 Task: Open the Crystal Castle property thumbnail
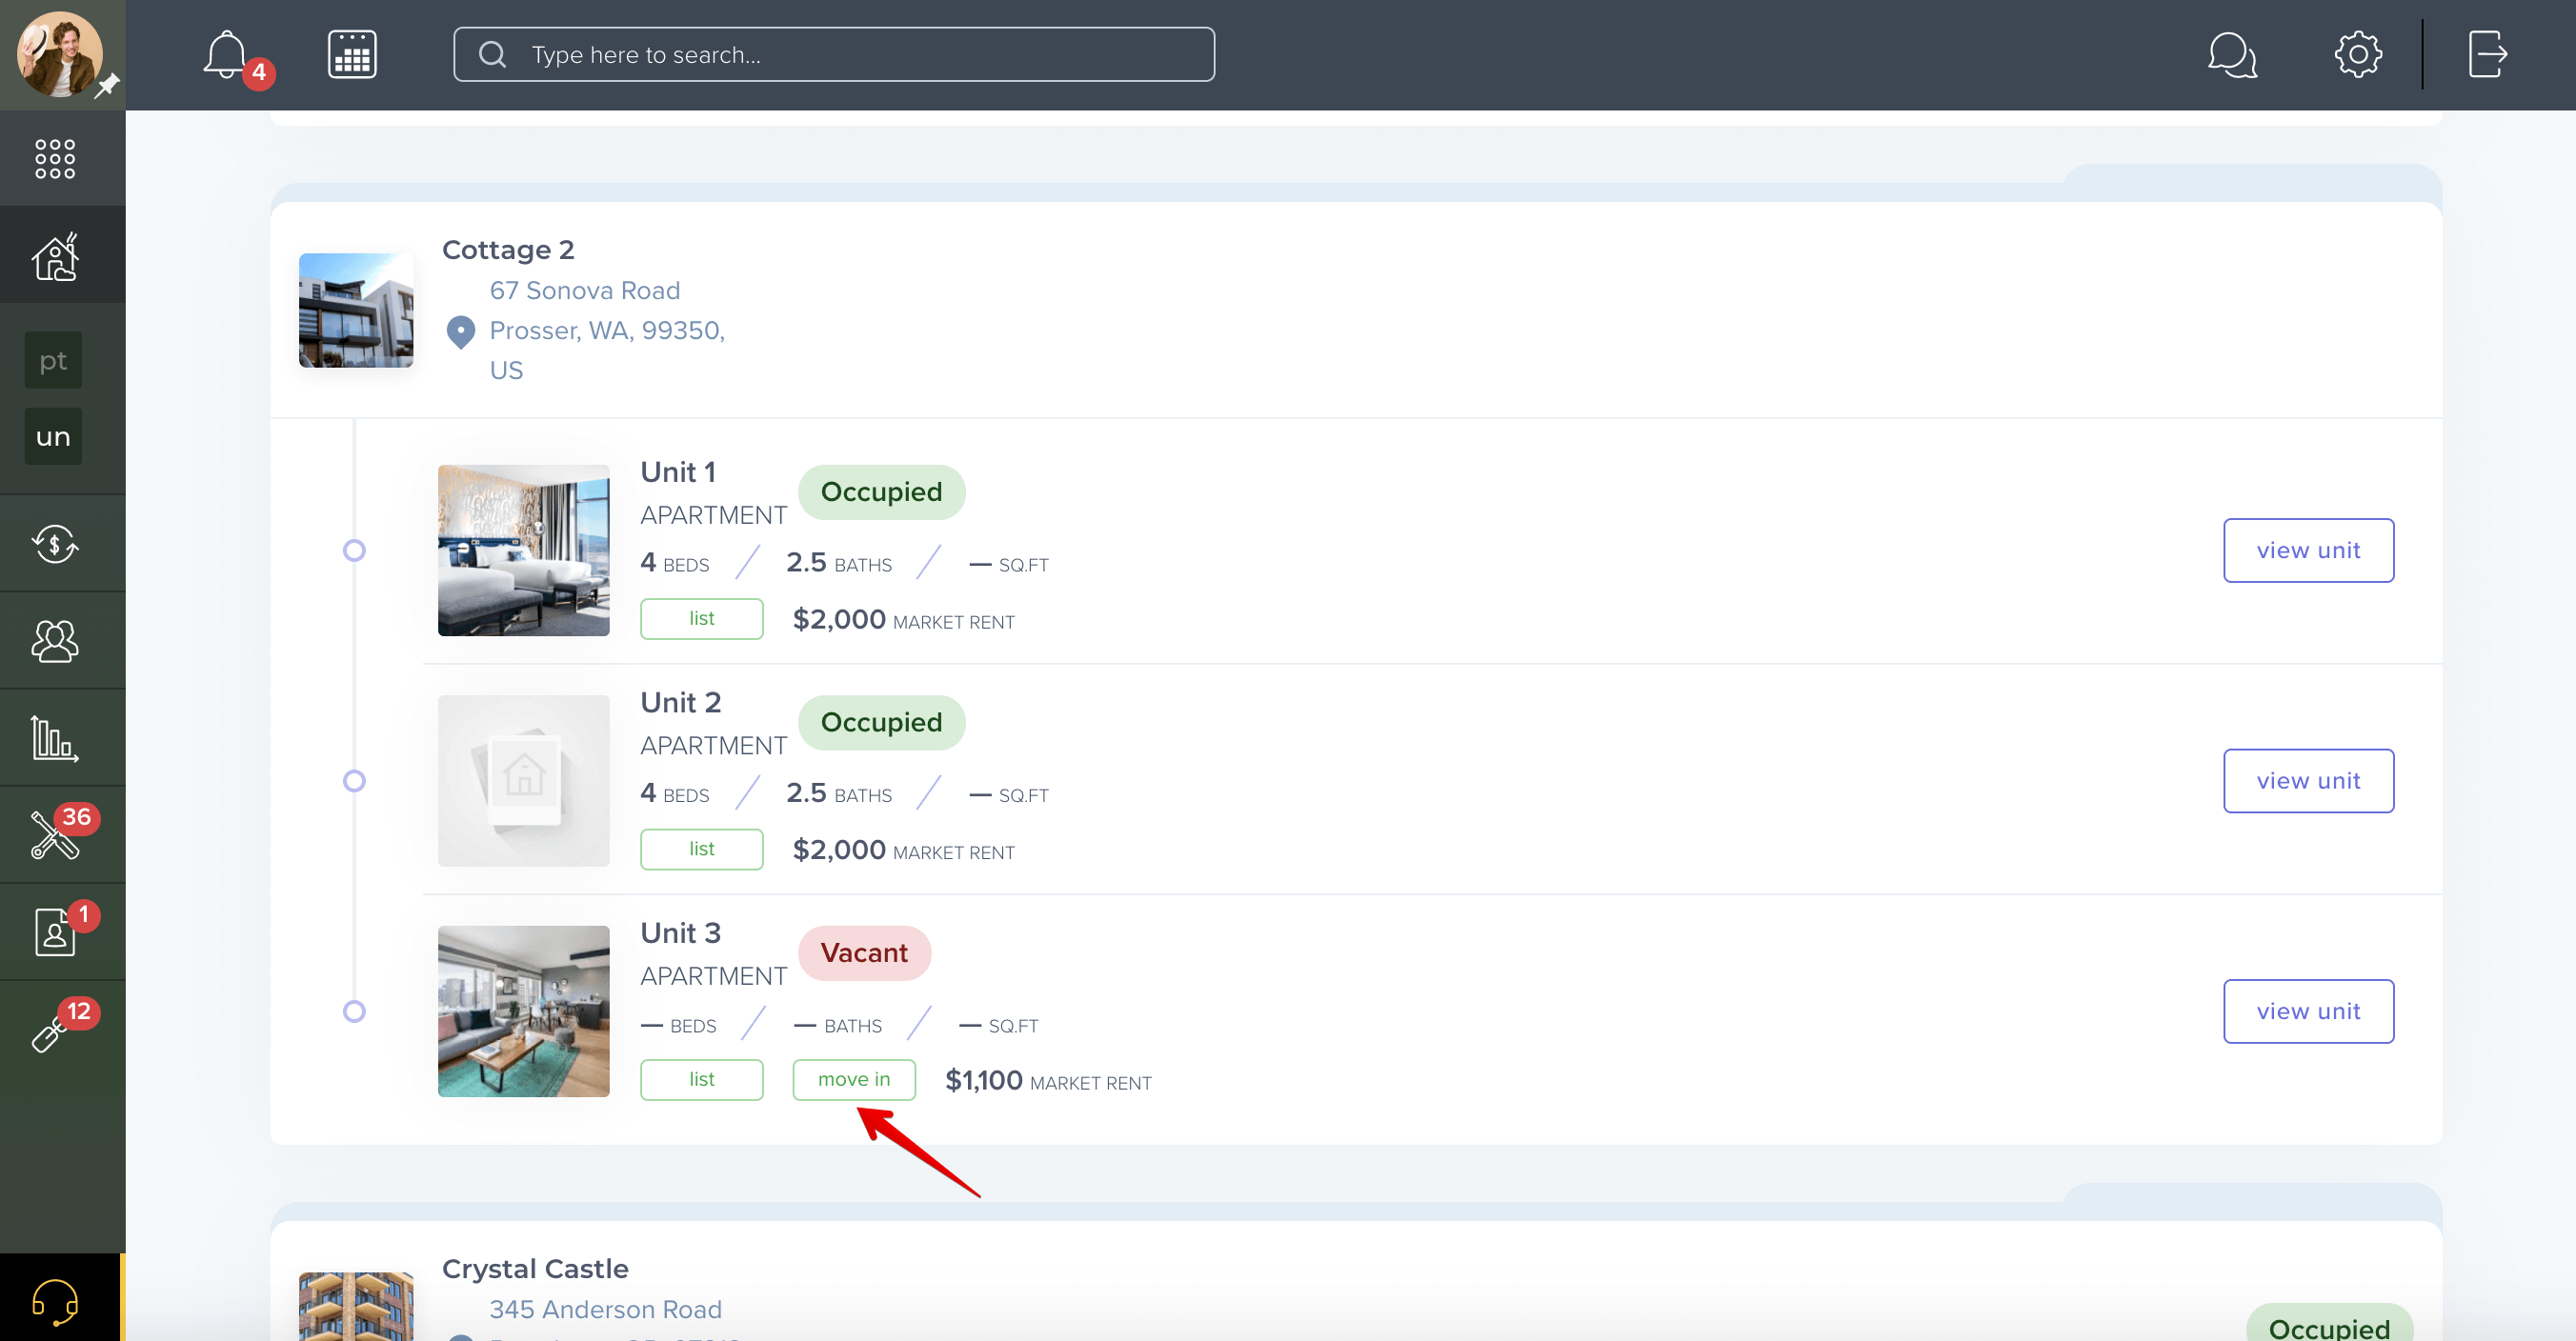point(356,1306)
